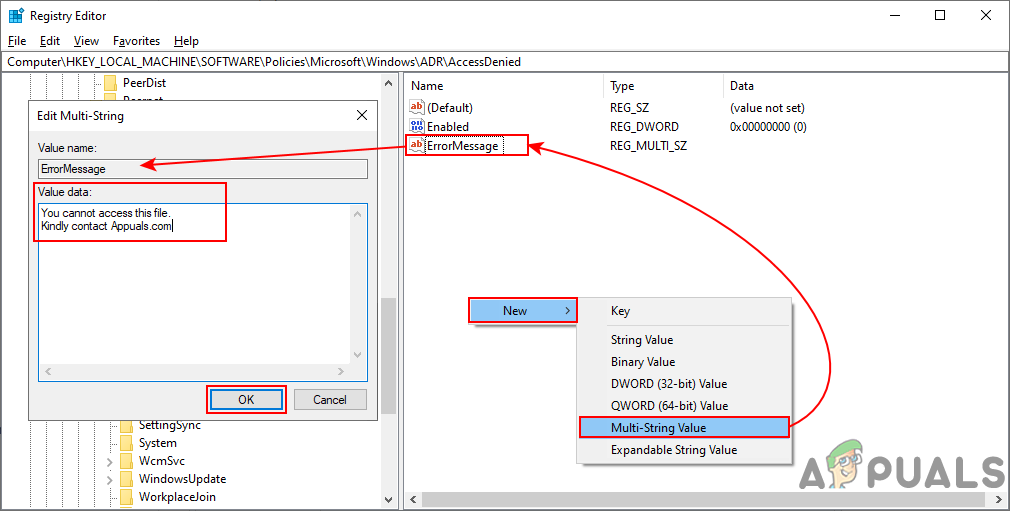The width and height of the screenshot is (1010, 511).
Task: Select the Enabled value name
Action: [x=448, y=127]
